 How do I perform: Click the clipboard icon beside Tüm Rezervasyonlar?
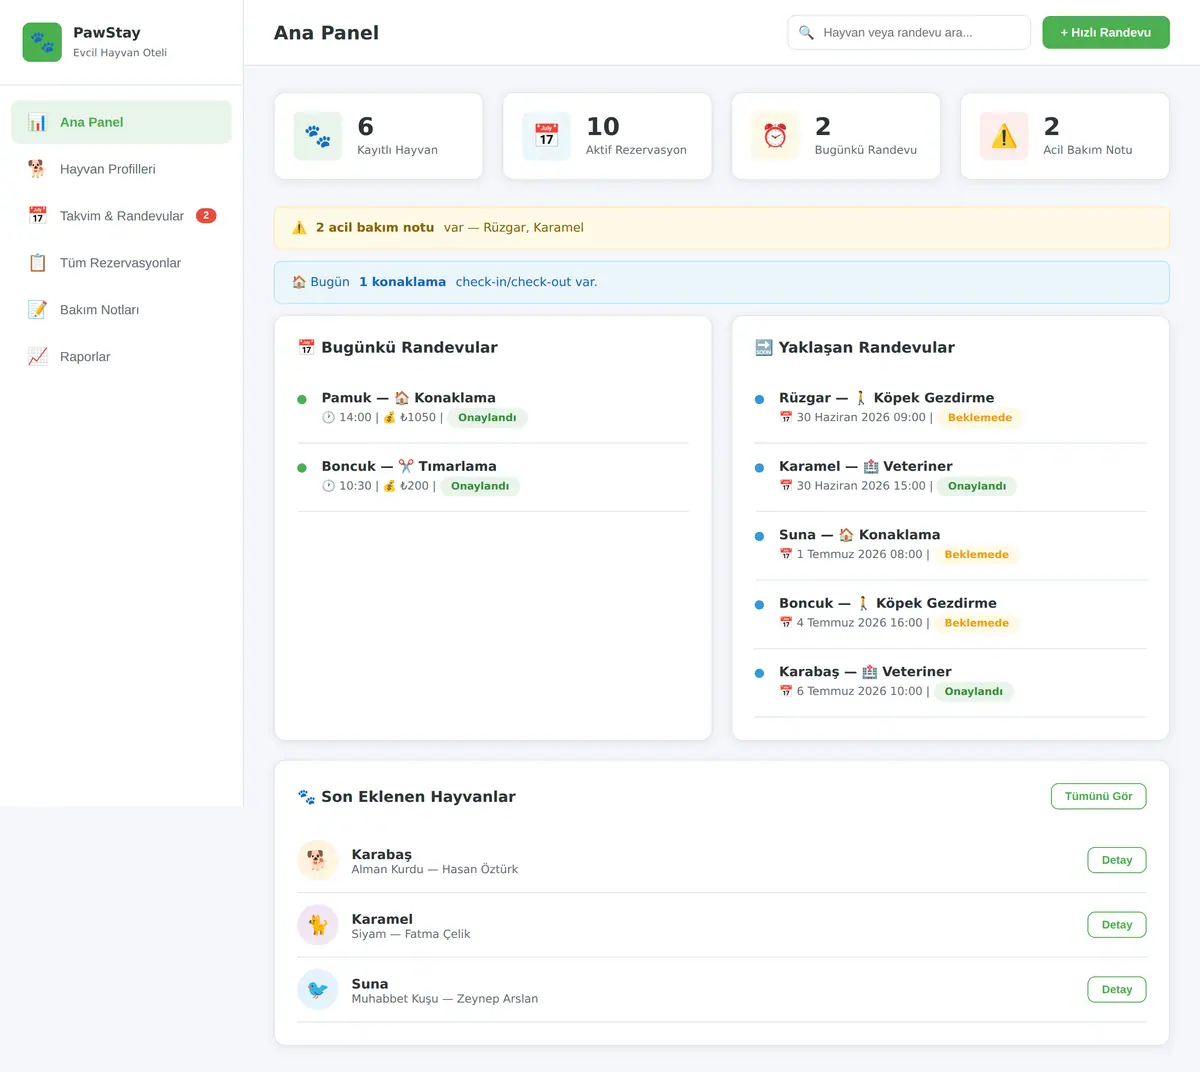pos(38,263)
